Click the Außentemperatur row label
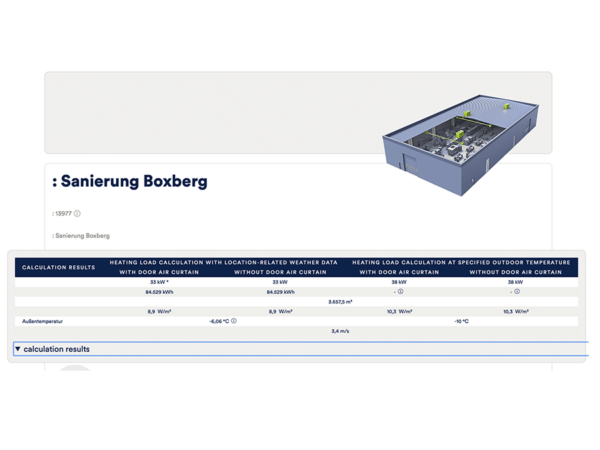The width and height of the screenshot is (600, 450). 43,321
